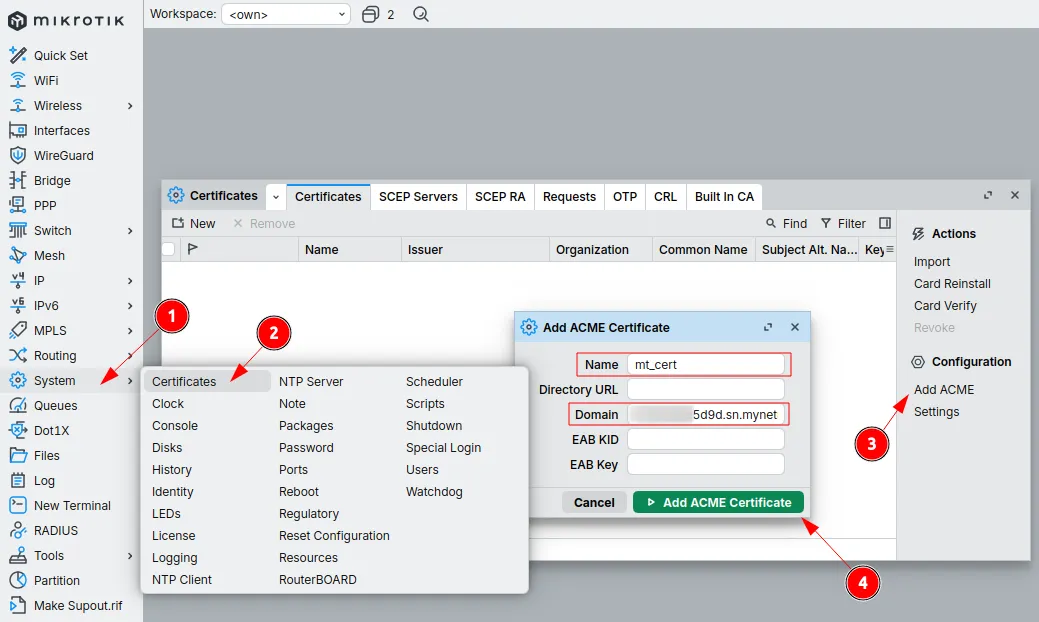The height and width of the screenshot is (622, 1039).
Task: Open Quick Set from sidebar
Action: click(x=60, y=56)
